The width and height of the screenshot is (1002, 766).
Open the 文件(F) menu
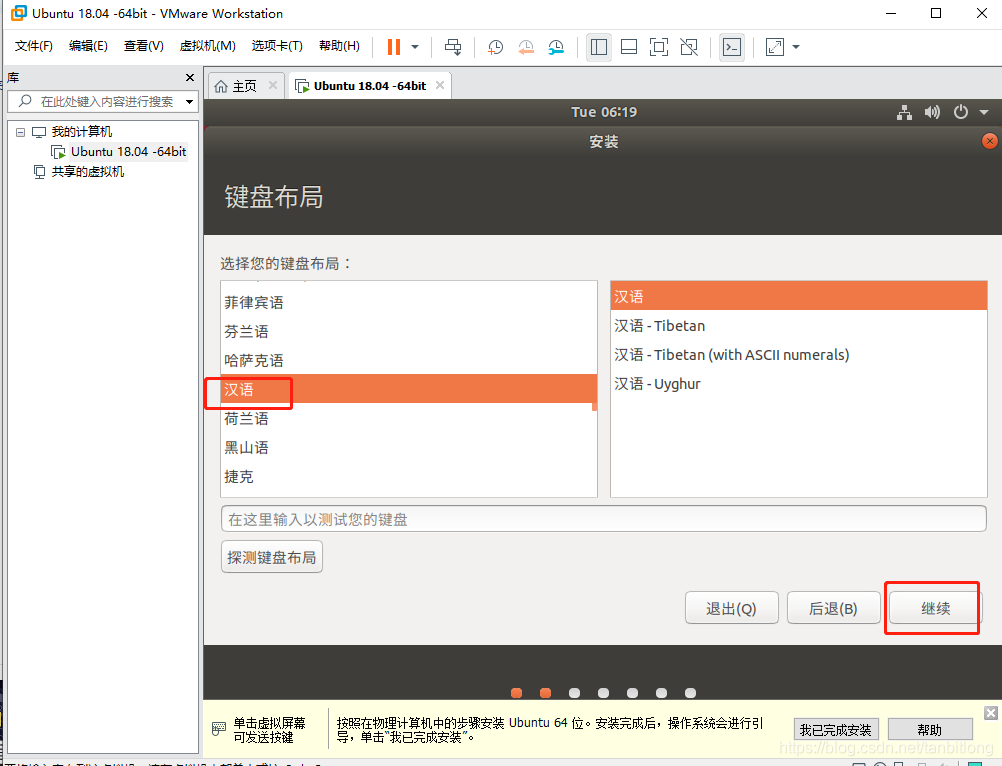(x=33, y=46)
